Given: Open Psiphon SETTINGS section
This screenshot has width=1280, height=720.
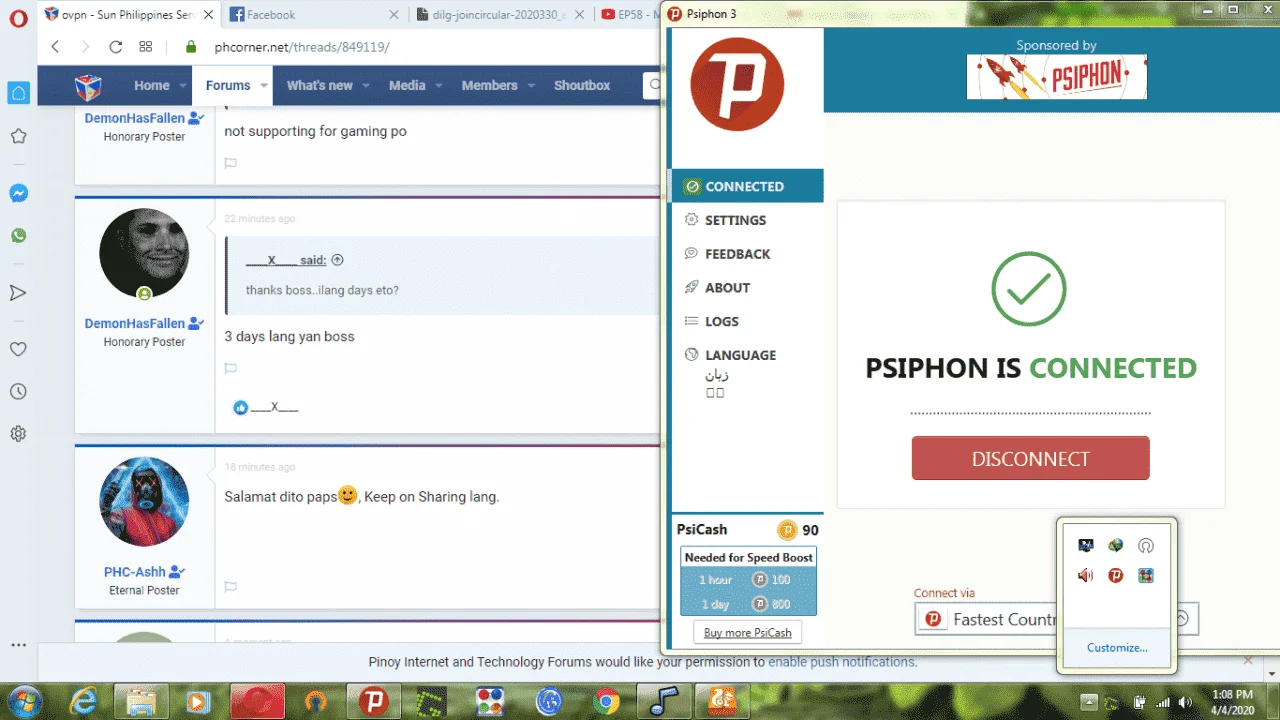Looking at the screenshot, I should coord(735,220).
